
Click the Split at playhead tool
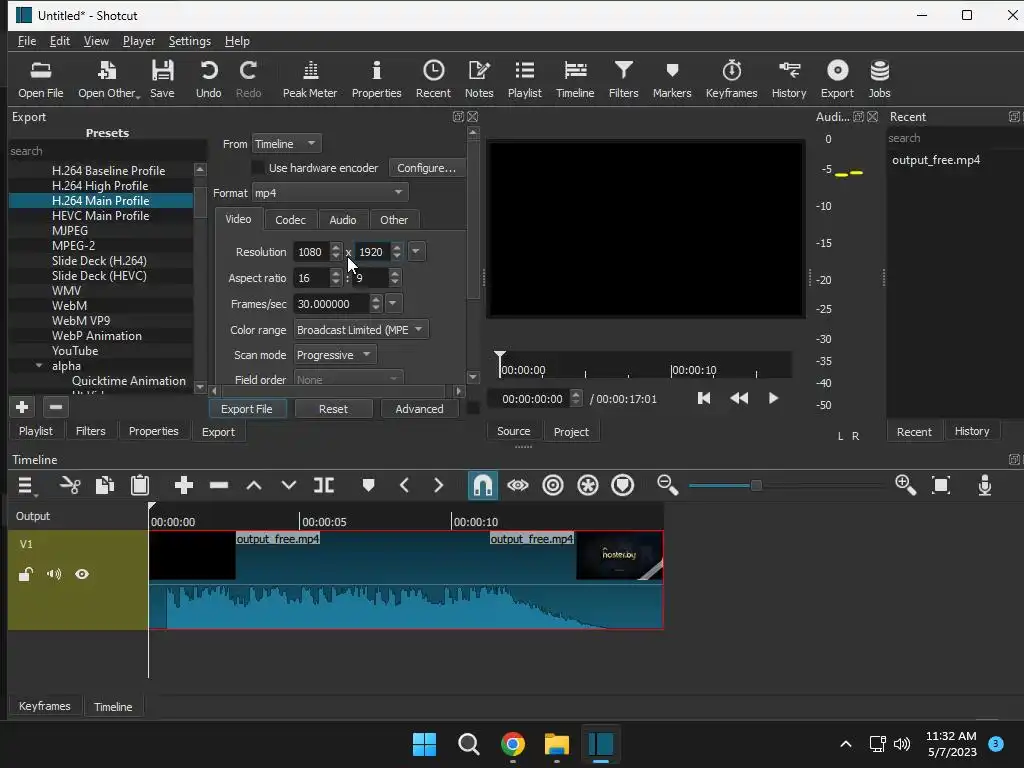point(324,485)
